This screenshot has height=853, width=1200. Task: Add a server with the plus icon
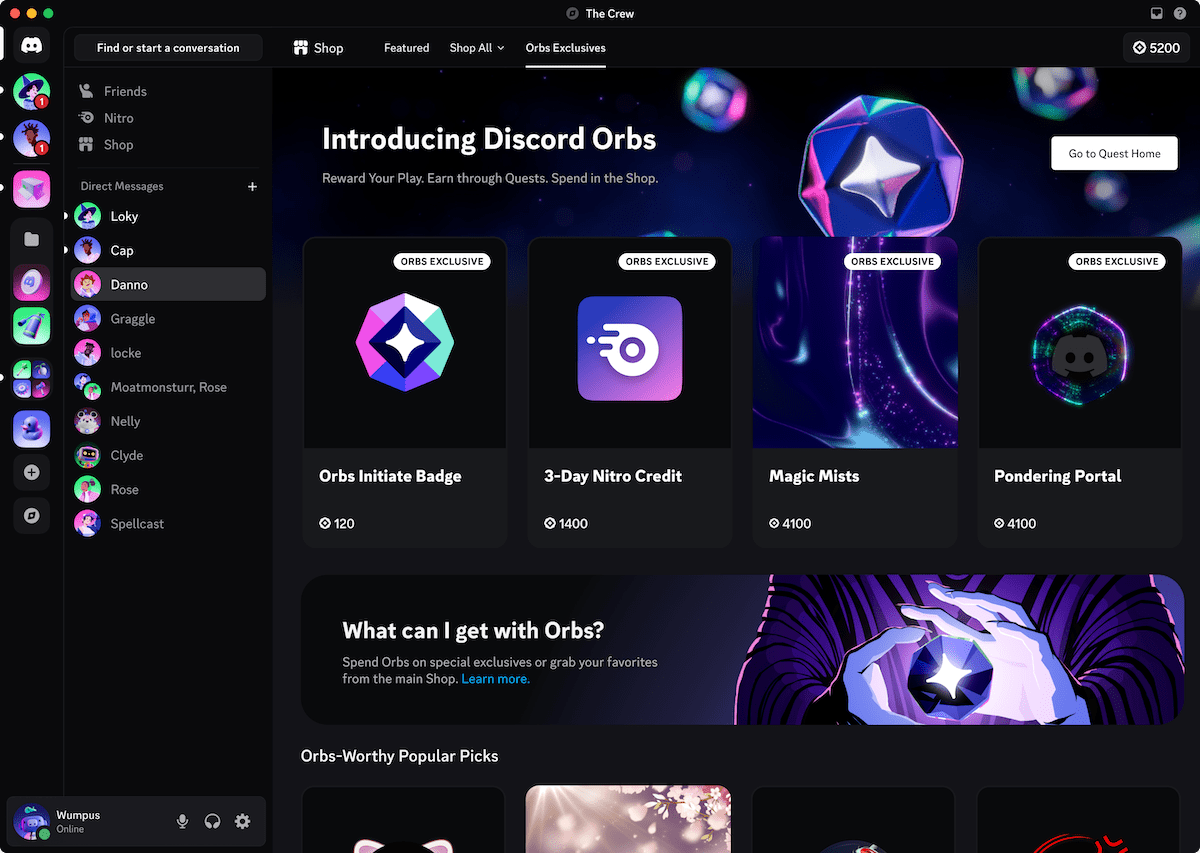point(31,472)
